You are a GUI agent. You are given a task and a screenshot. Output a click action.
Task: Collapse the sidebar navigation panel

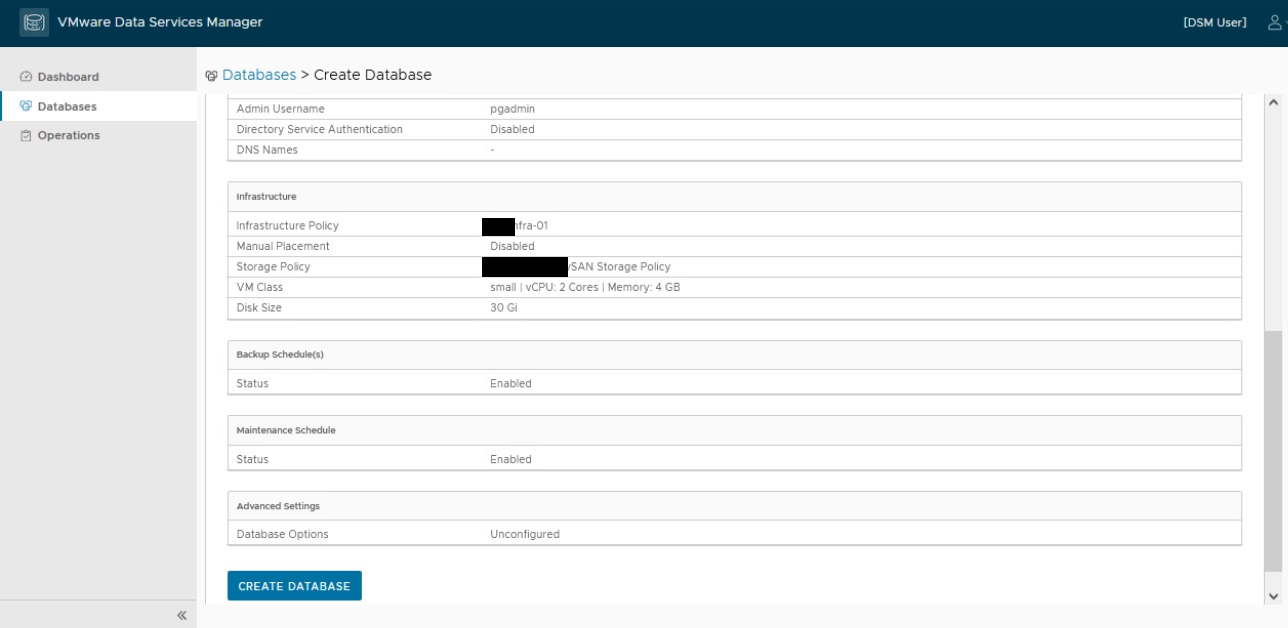click(x=182, y=616)
